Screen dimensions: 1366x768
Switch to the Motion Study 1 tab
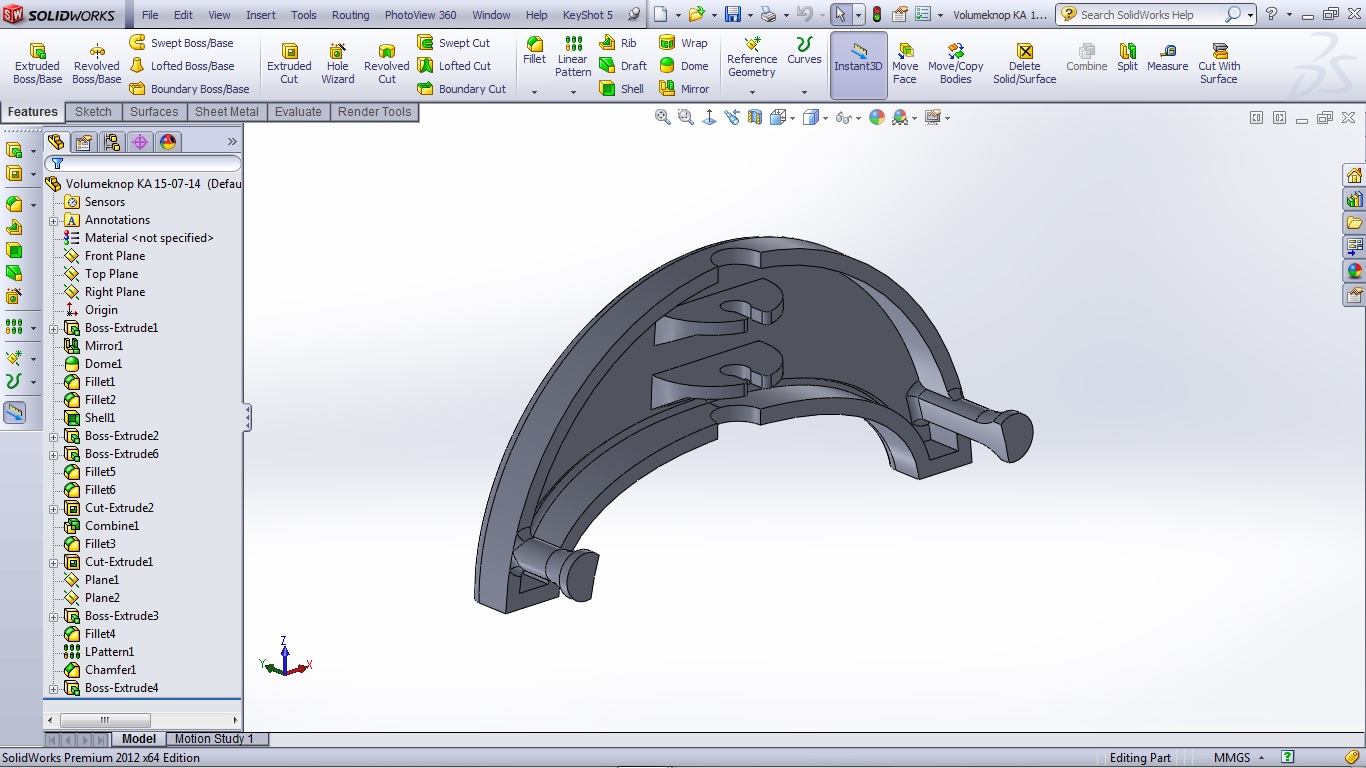pos(216,739)
